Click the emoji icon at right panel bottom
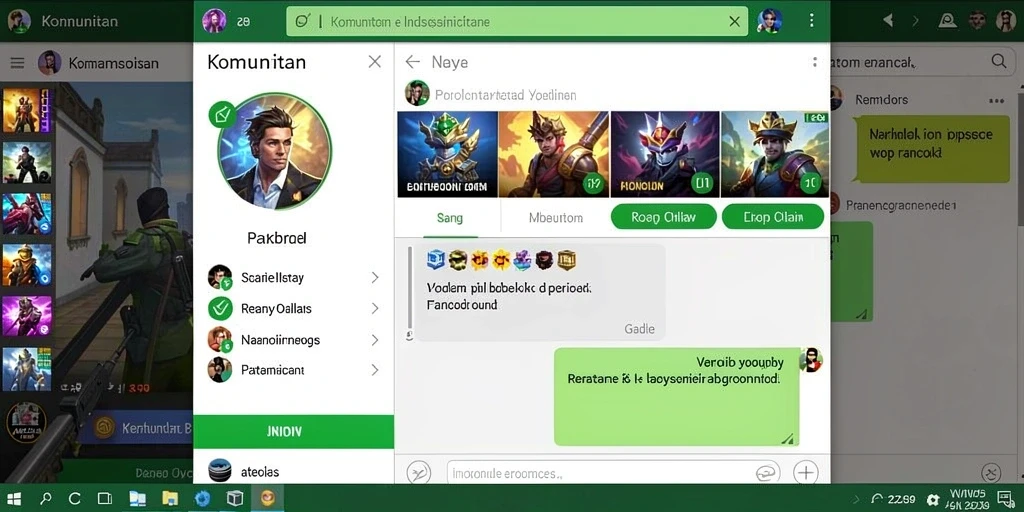This screenshot has height=512, width=1024. [x=991, y=473]
